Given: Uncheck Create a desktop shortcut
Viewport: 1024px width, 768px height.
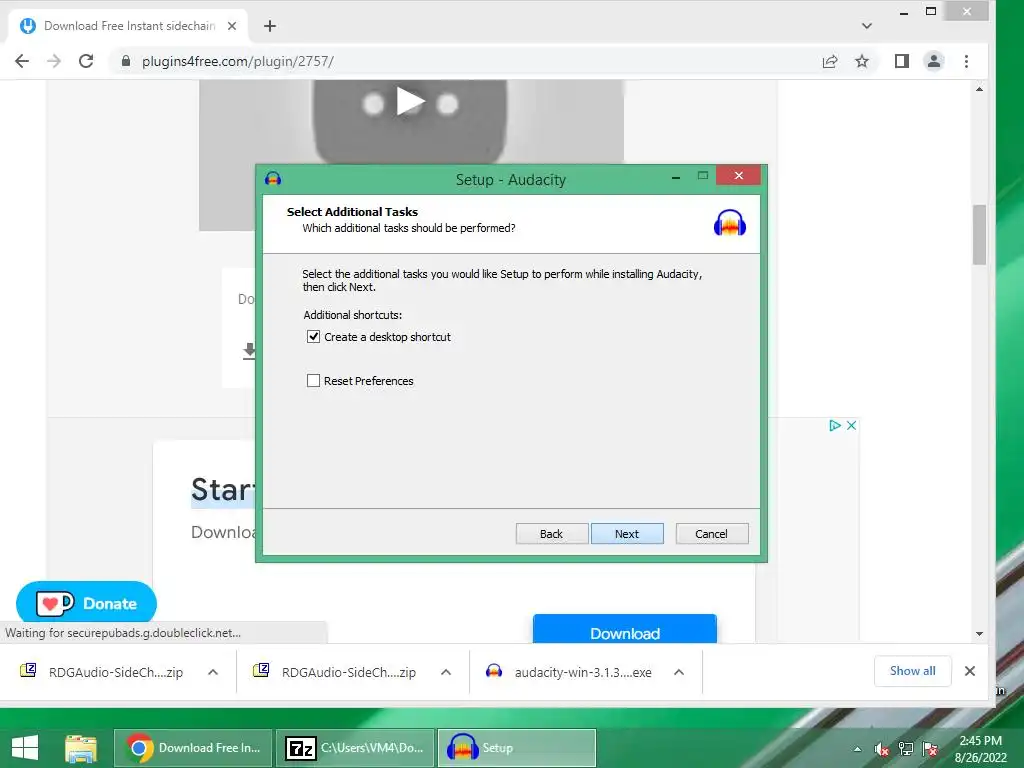Looking at the screenshot, I should point(313,337).
